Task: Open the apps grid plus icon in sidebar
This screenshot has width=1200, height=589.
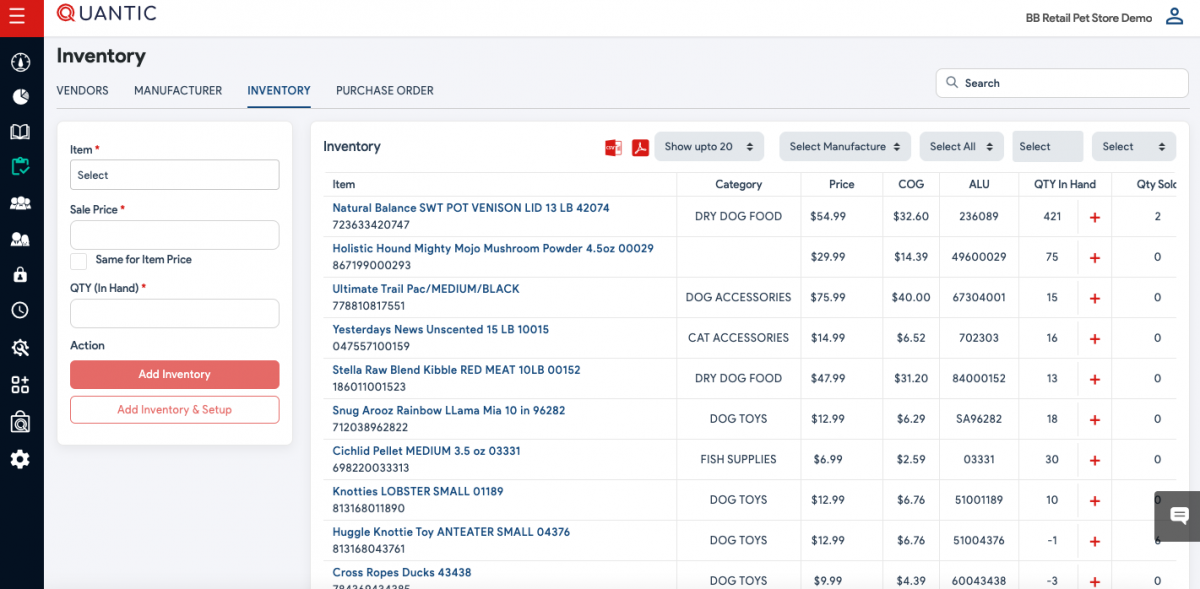Action: 20,385
